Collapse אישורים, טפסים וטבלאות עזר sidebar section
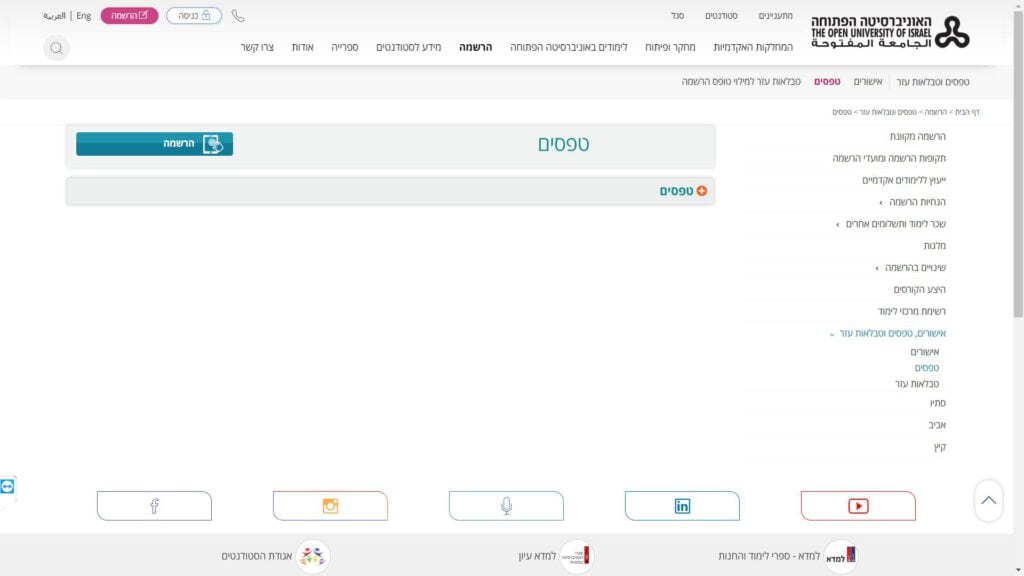This screenshot has width=1024, height=576. pos(888,333)
